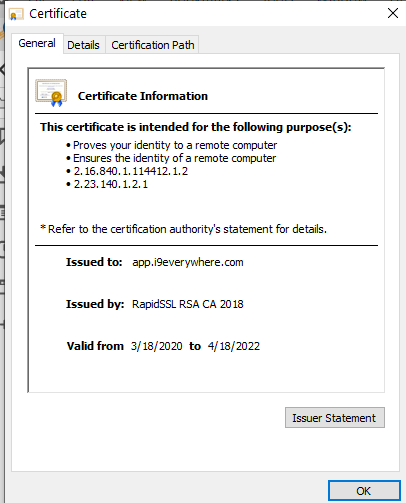Screen dimensions: 406x503
Task: Click the 'Ensures the identity of a remote computer' line
Action: [x=174, y=158]
